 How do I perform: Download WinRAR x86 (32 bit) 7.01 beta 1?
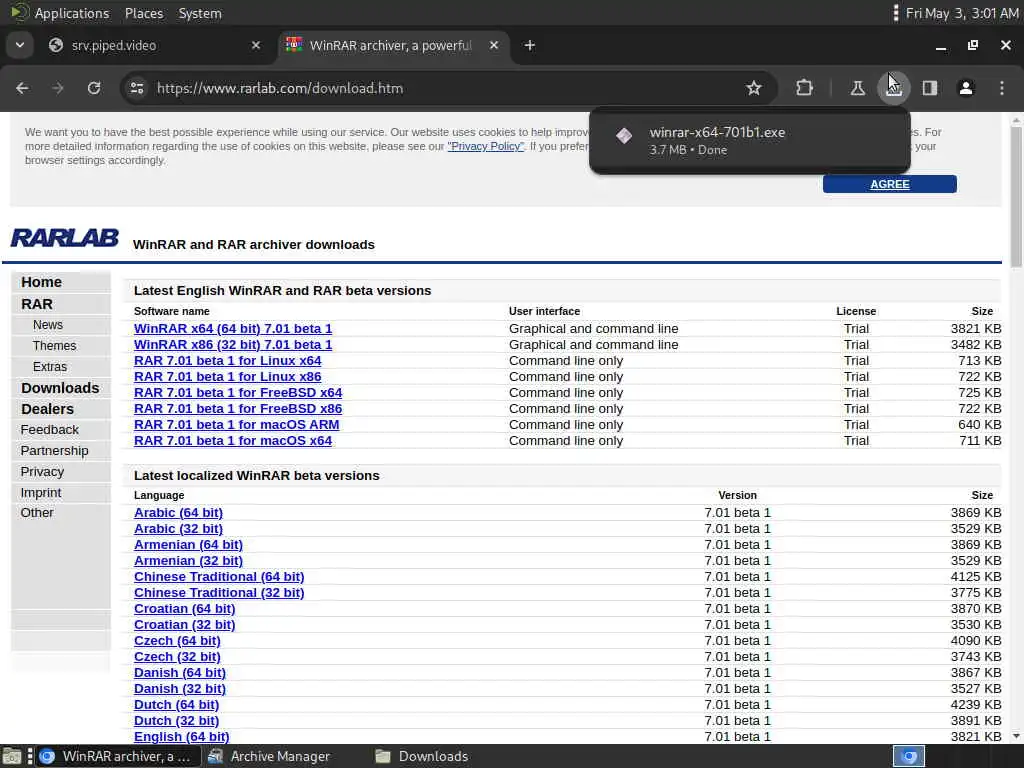click(232, 345)
